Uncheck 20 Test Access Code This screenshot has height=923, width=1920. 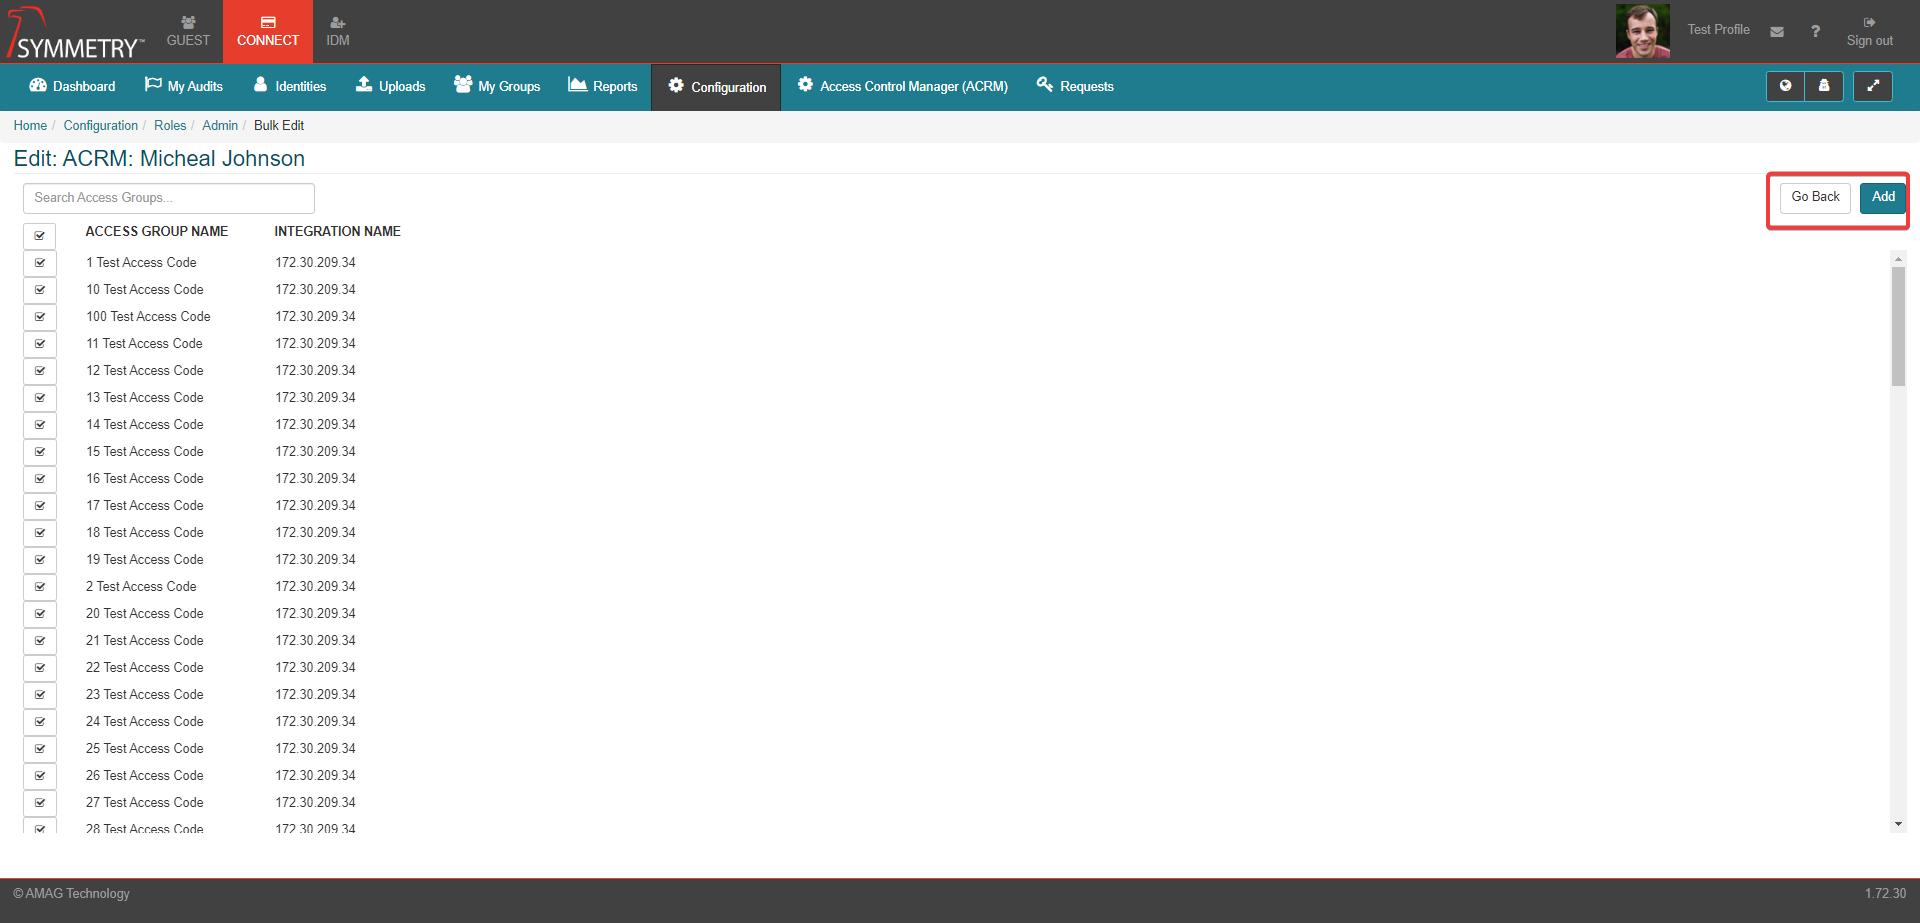[40, 614]
